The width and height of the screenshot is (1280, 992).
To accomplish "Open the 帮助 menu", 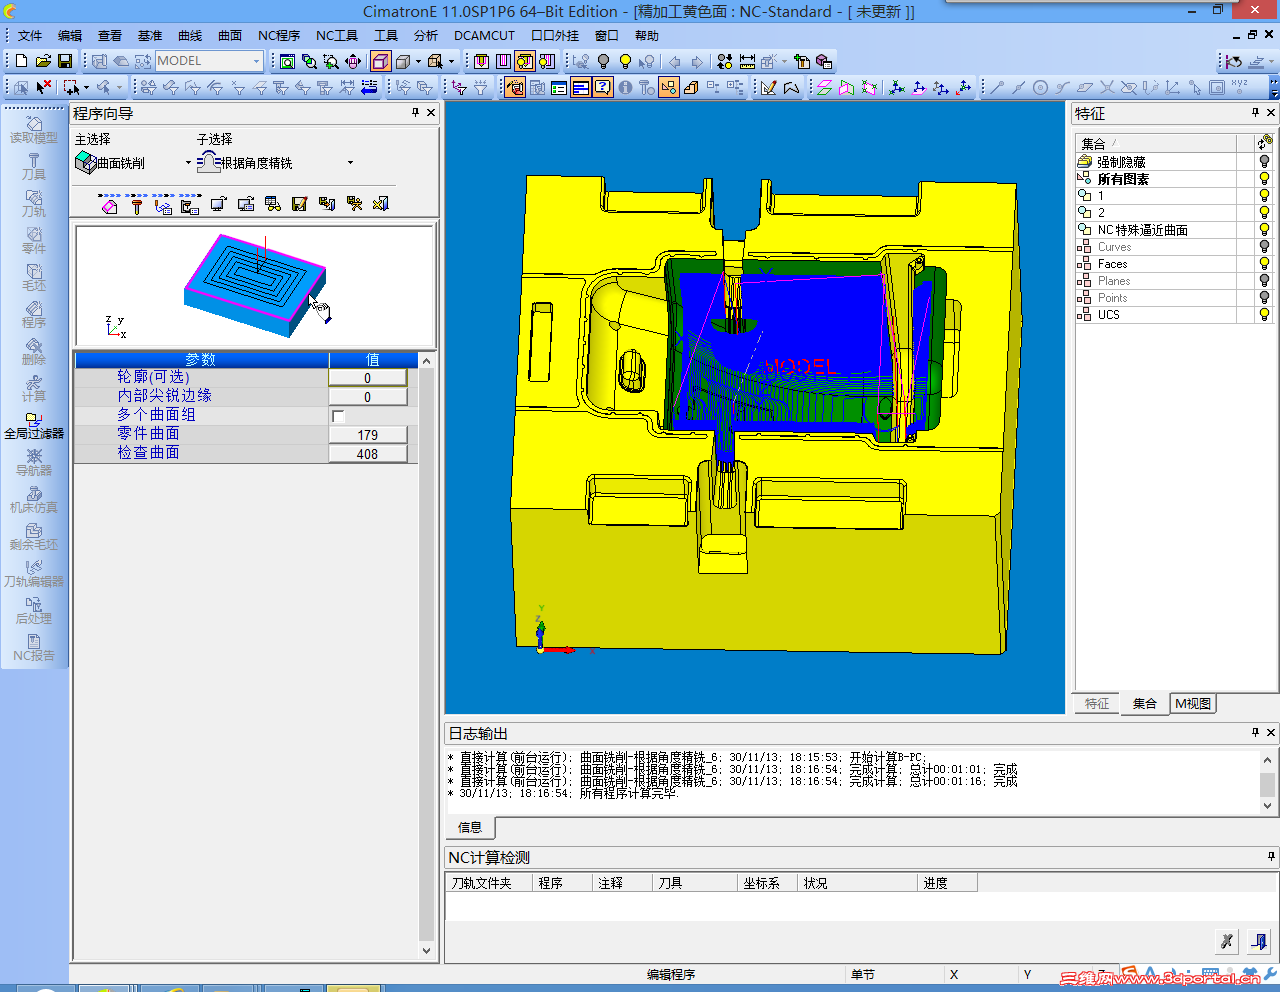I will (647, 35).
